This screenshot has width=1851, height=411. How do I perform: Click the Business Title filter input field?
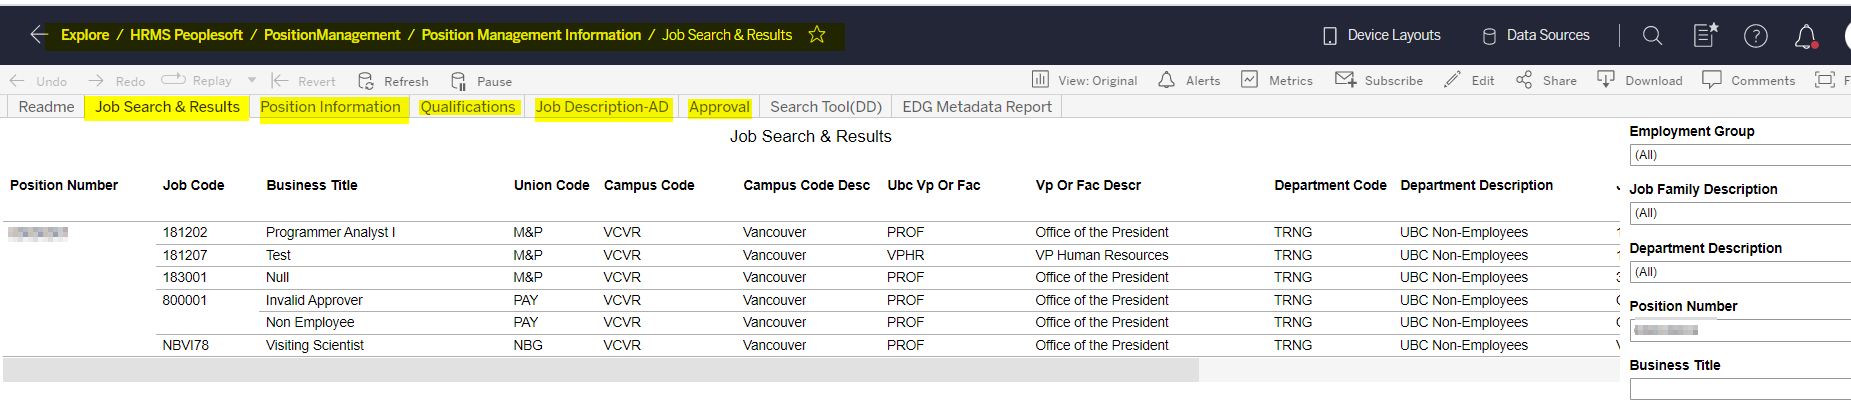(1740, 389)
